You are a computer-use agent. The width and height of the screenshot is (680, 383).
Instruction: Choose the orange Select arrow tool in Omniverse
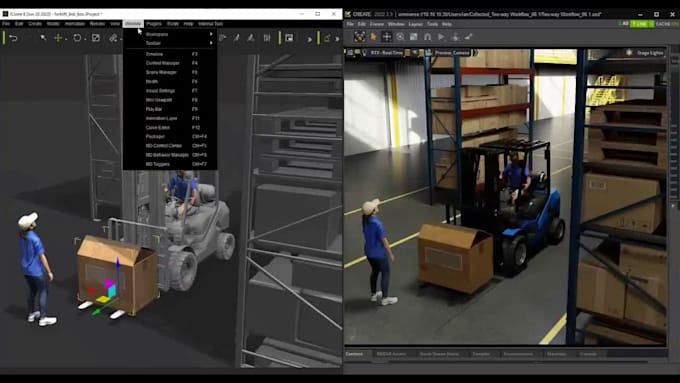373,37
